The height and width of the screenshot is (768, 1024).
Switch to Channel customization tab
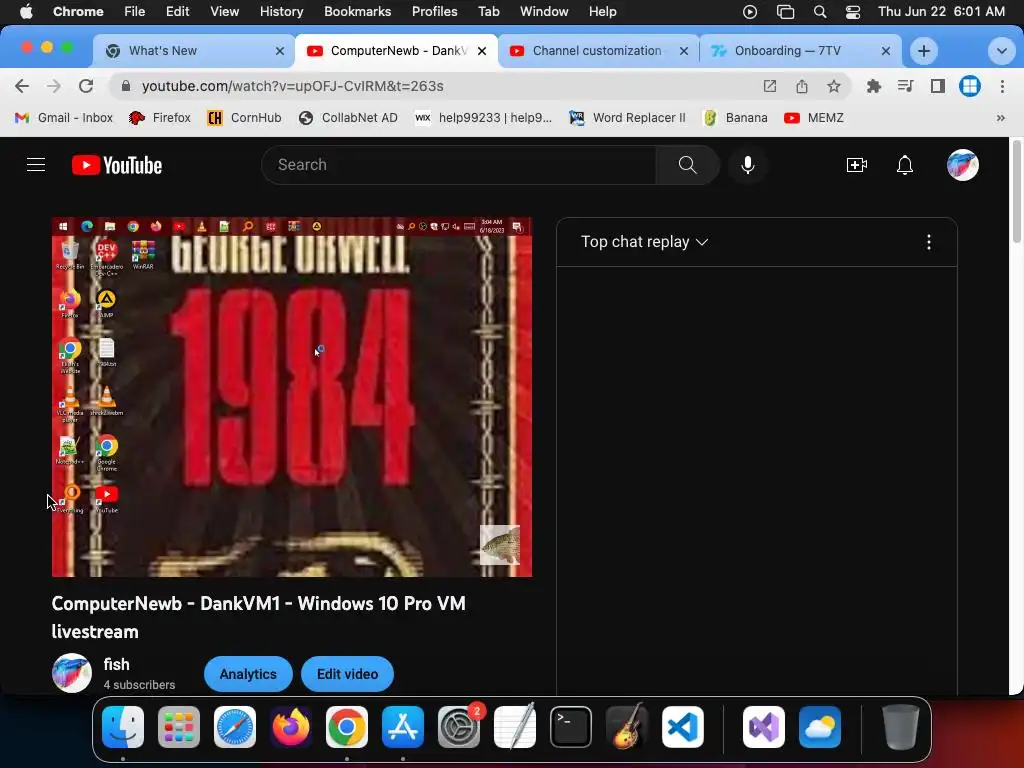tap(597, 51)
